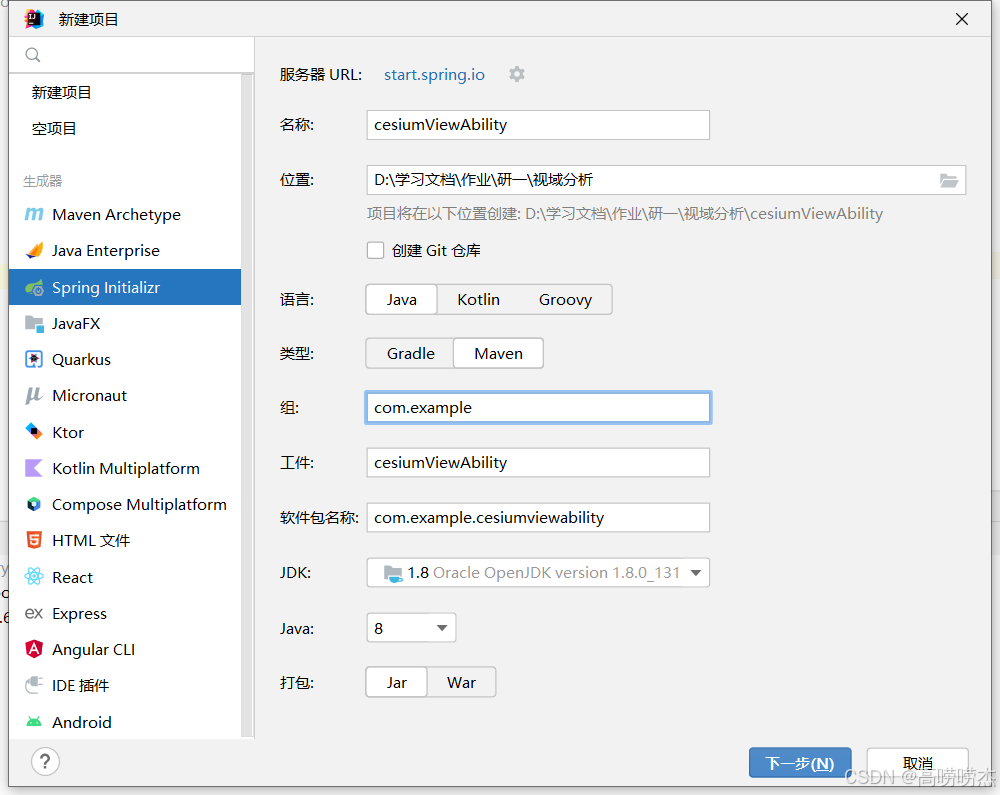This screenshot has width=1000, height=795.
Task: Click the Spring Initializr leaf icon
Action: point(34,288)
